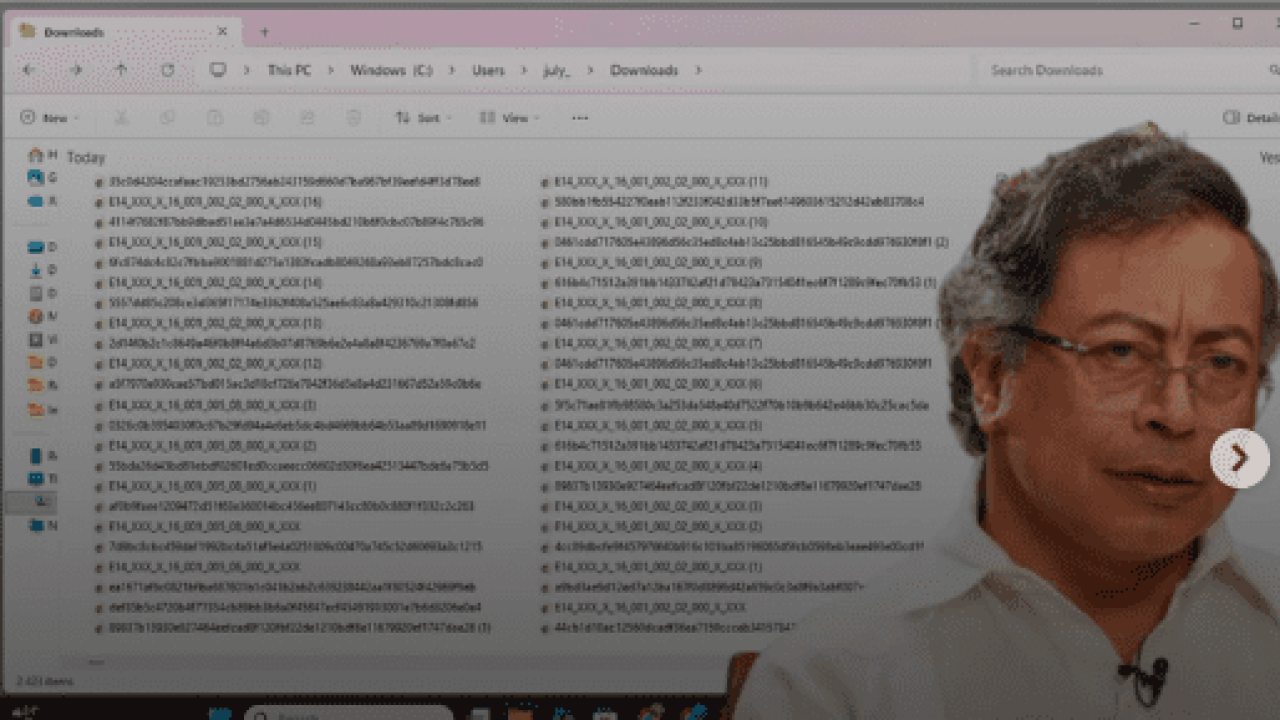Viewport: 1280px width, 720px height.
Task: Go back using the back arrow
Action: [x=28, y=70]
